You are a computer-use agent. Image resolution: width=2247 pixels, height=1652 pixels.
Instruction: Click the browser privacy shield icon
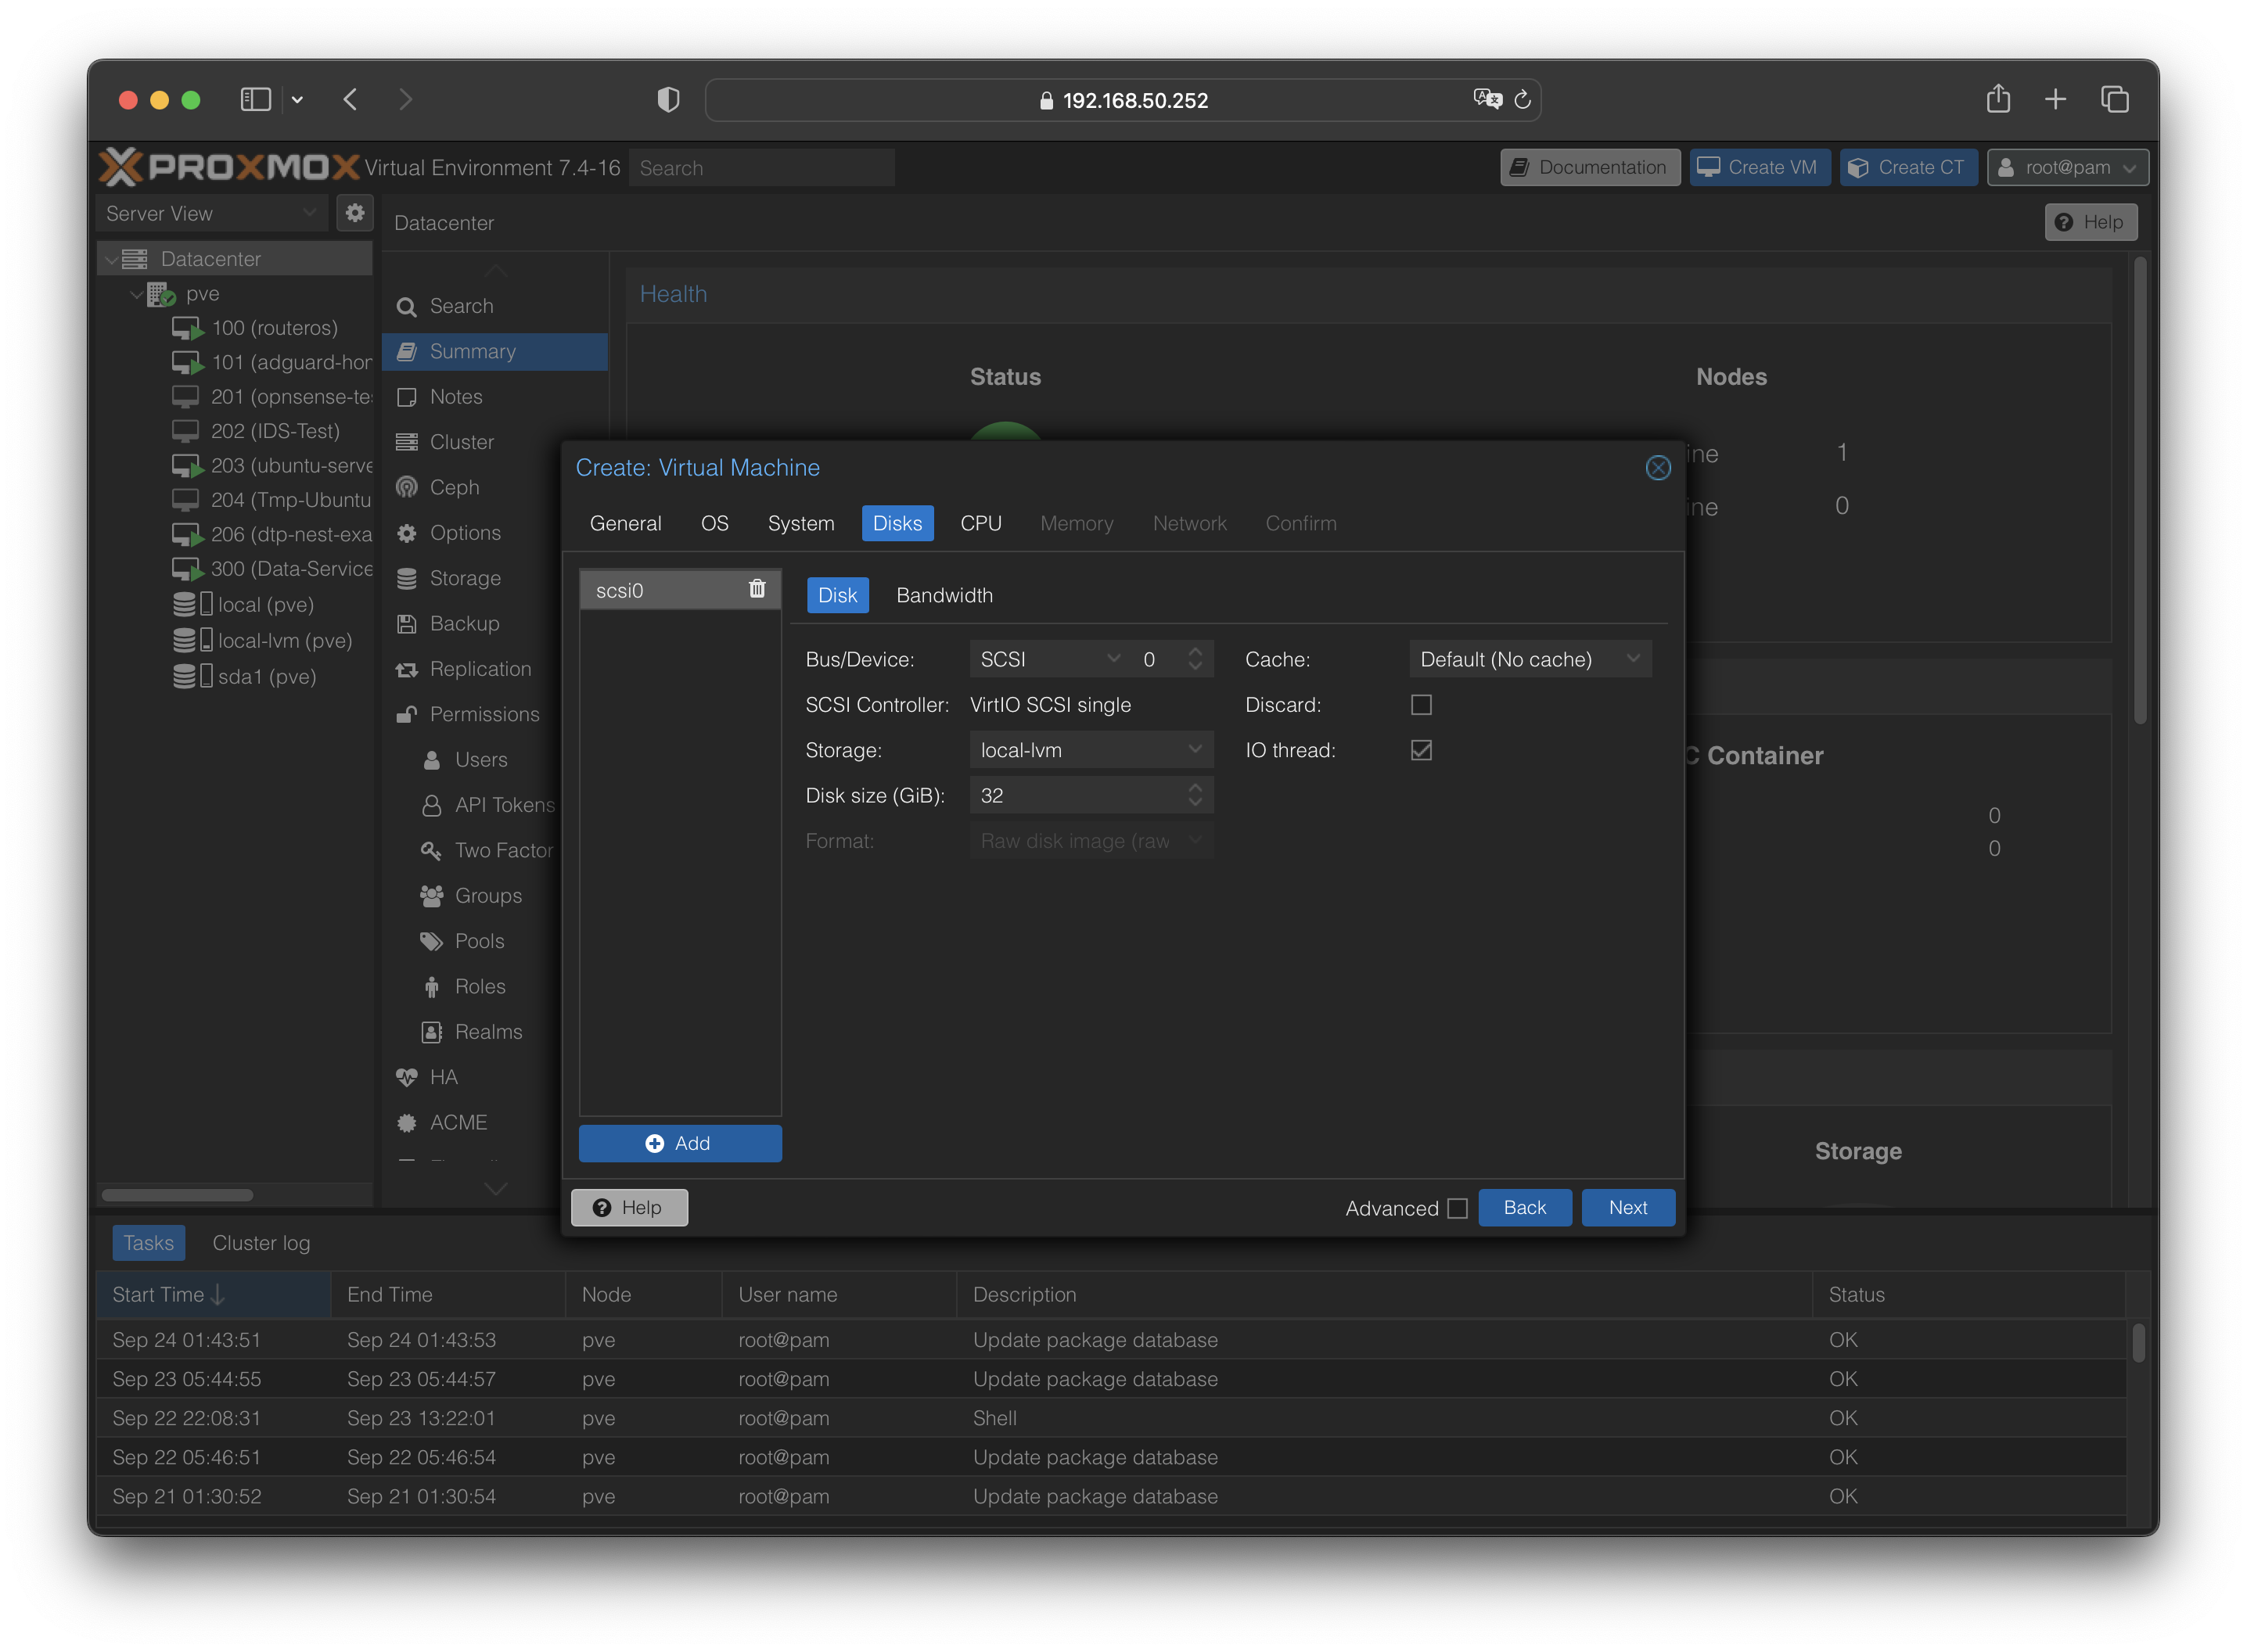(668, 100)
